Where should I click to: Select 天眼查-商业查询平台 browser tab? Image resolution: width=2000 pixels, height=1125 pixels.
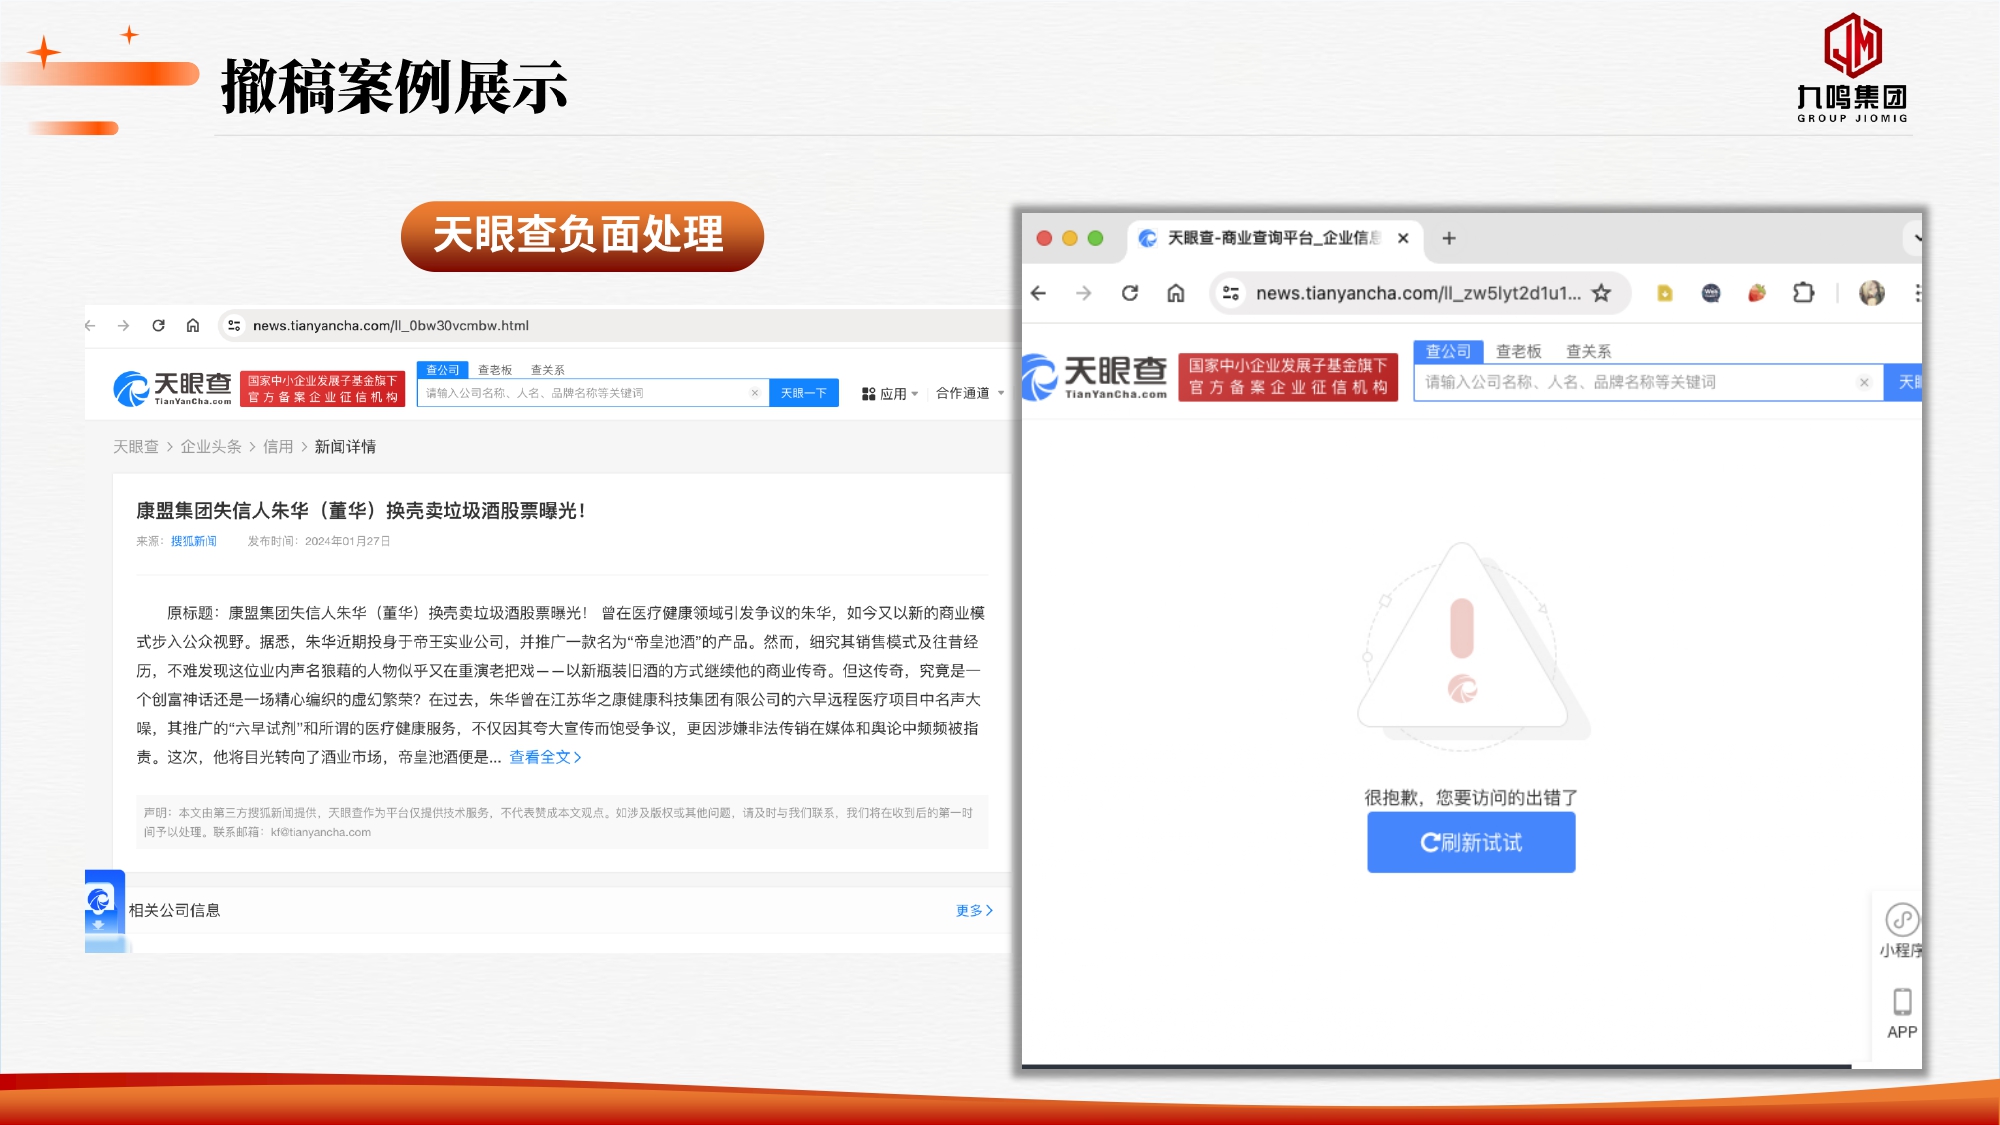point(1274,238)
